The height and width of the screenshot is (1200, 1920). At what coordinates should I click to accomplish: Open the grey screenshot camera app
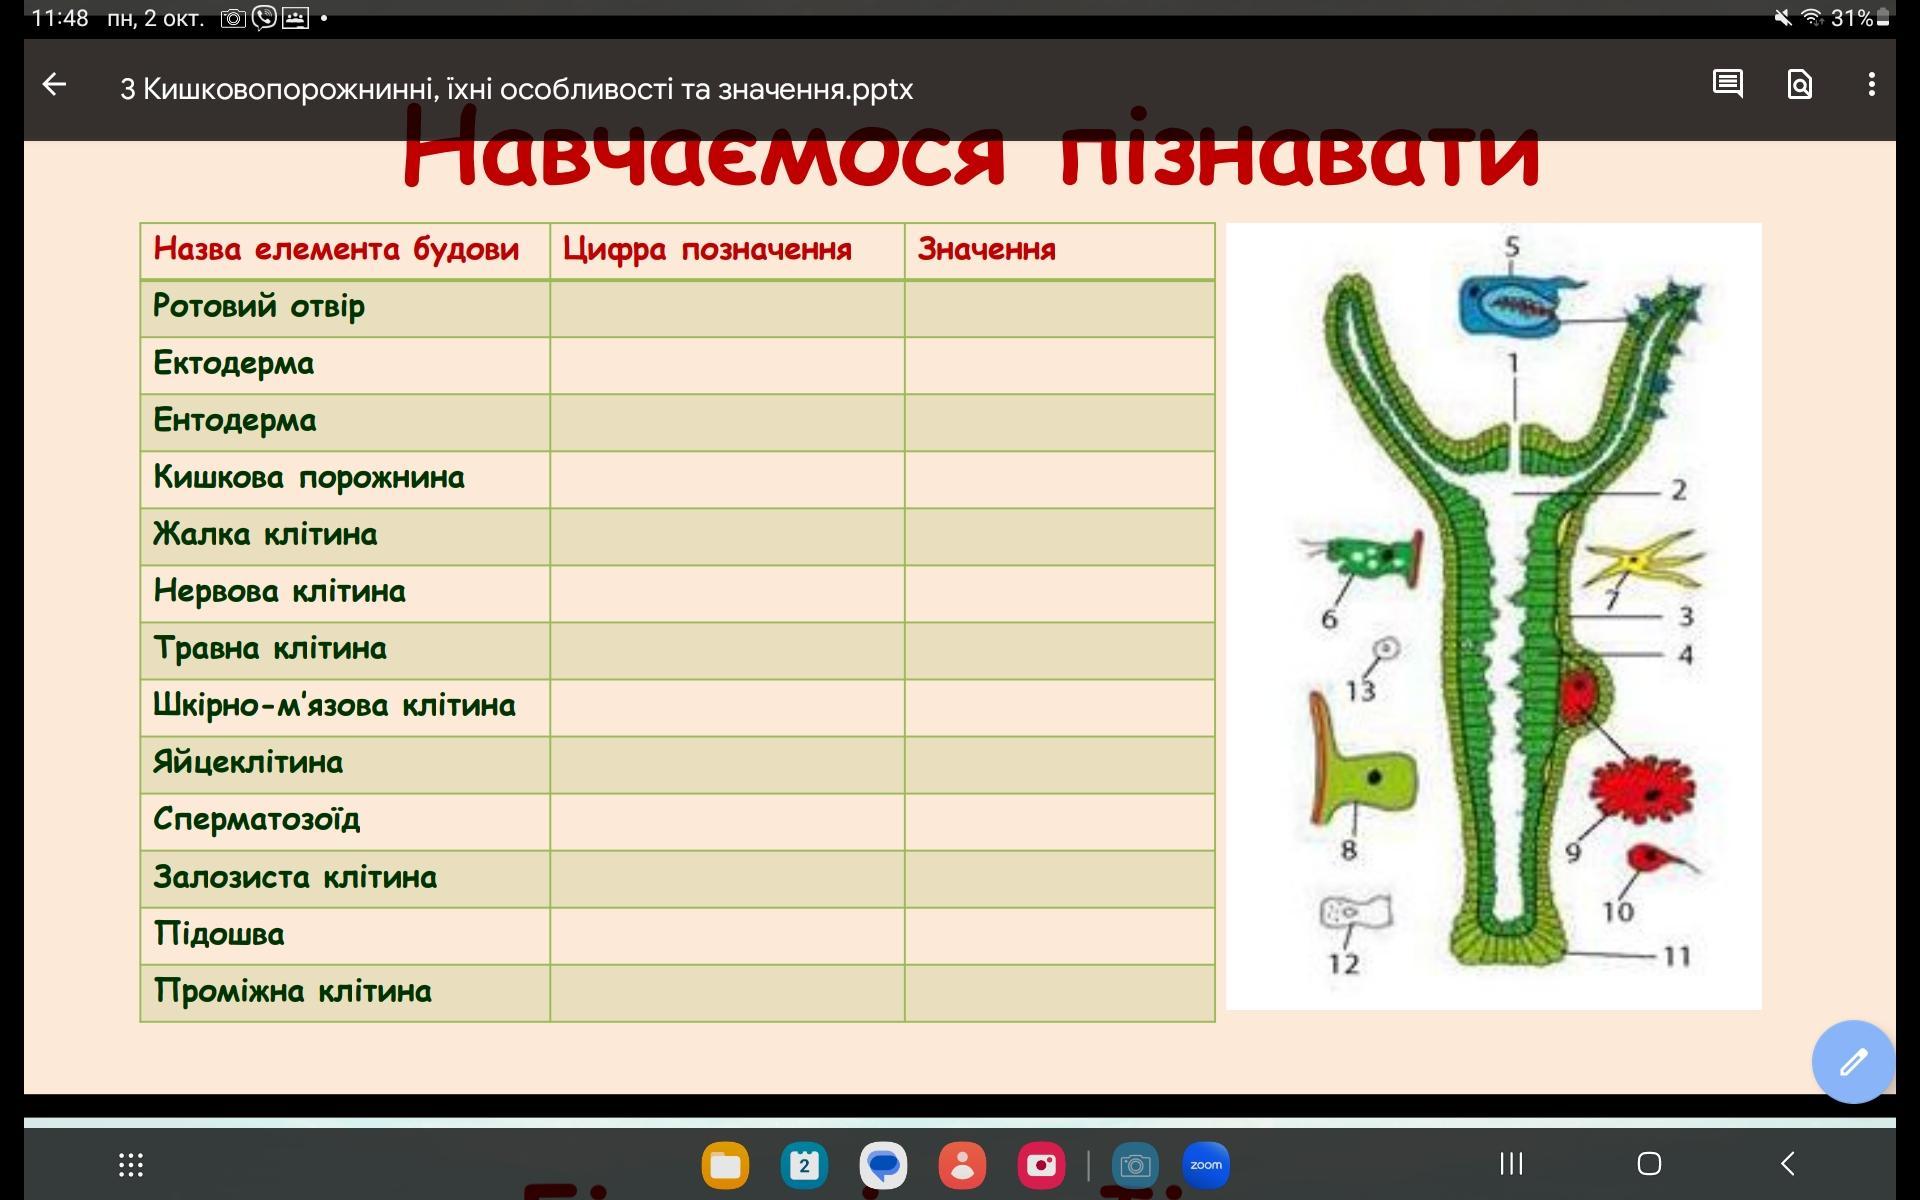pyautogui.click(x=1135, y=1165)
